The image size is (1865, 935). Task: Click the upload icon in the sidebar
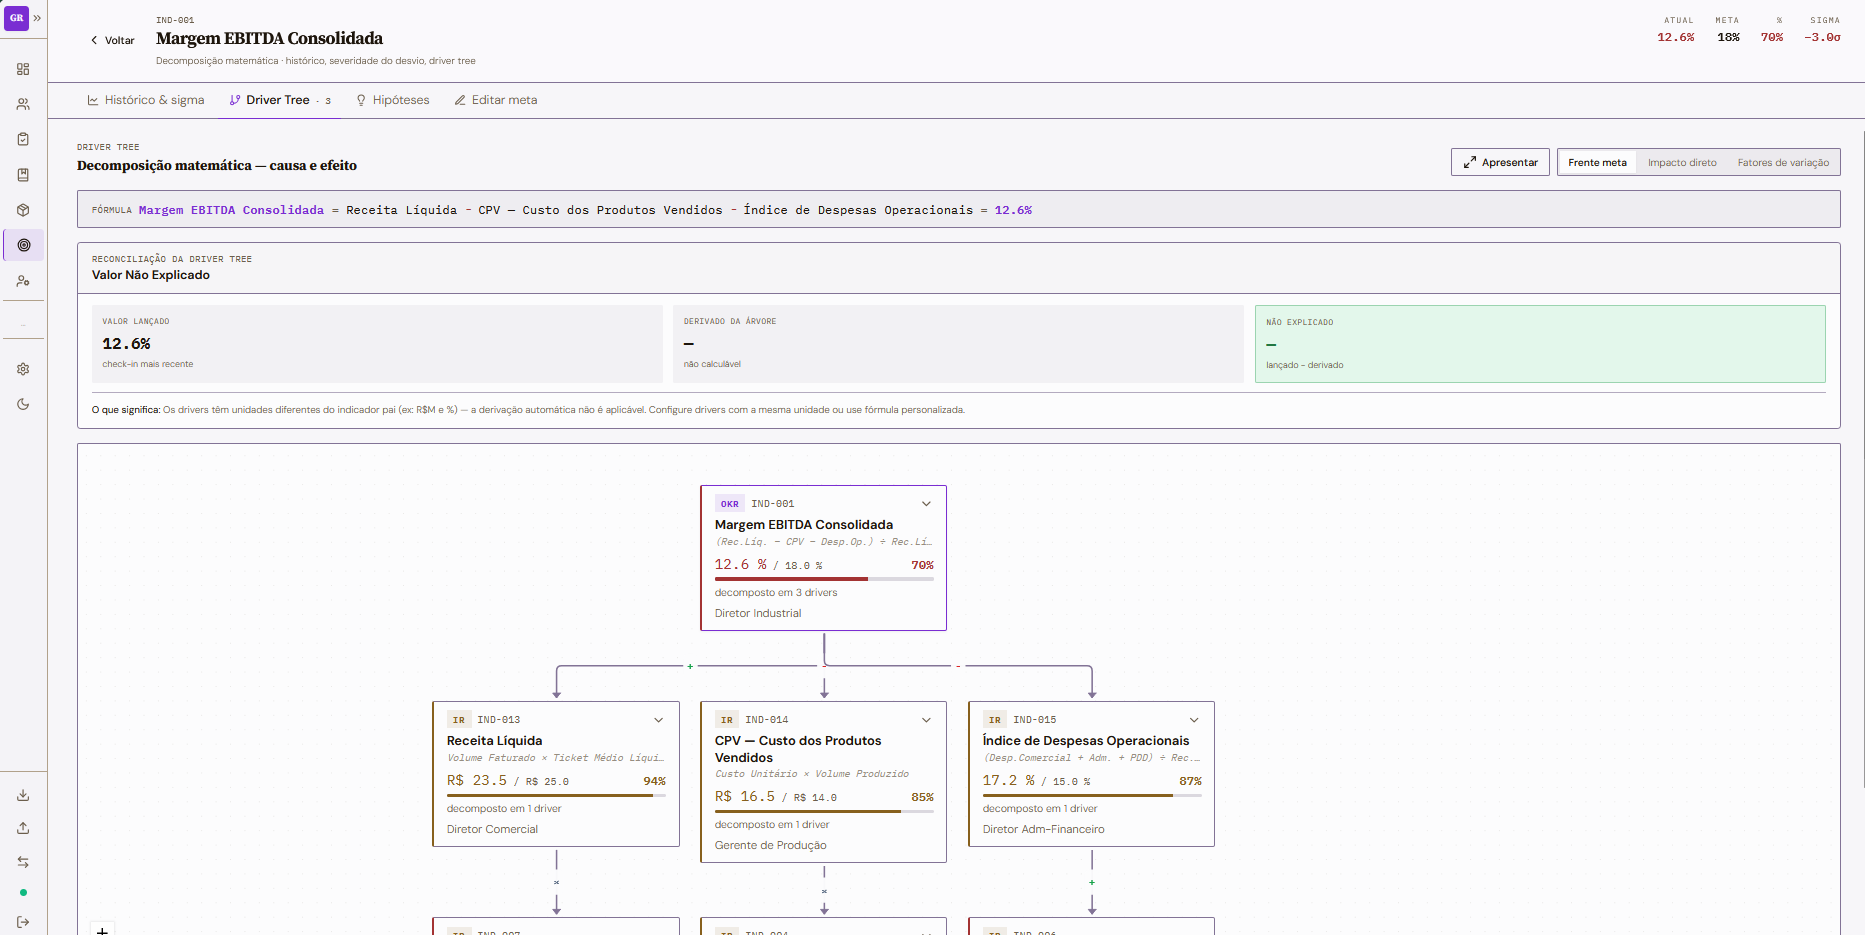[23, 828]
